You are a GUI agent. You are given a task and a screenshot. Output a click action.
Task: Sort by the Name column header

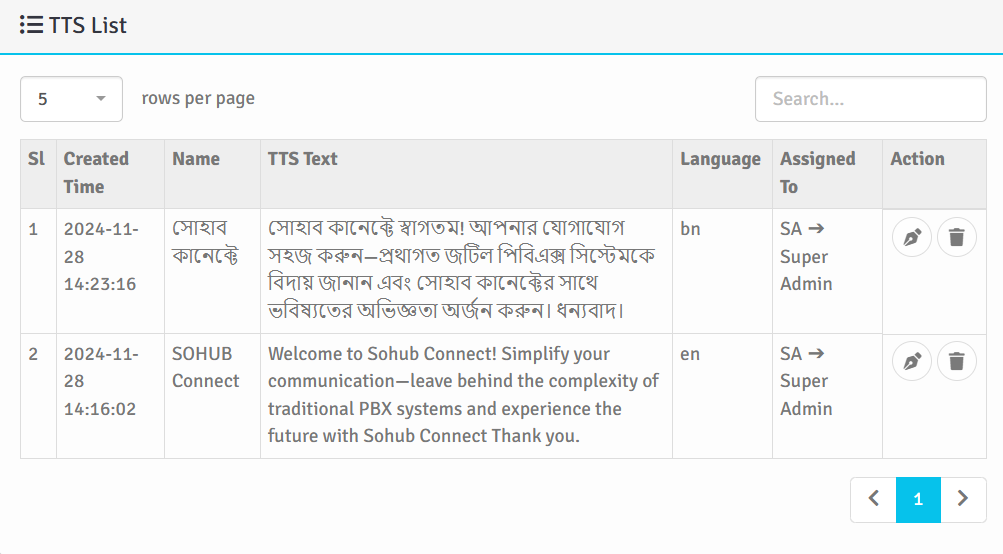[196, 159]
